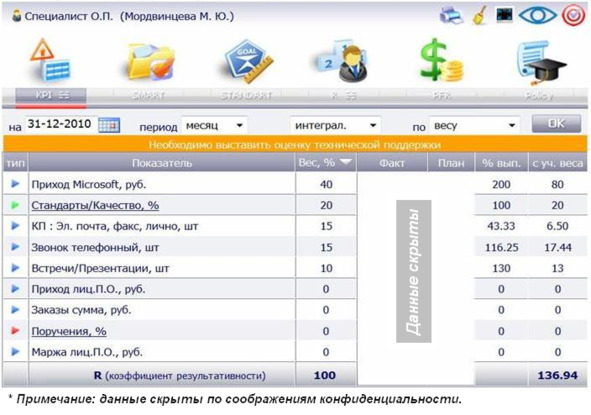This screenshot has height=415, width=591.
Task: Click the broom clean-up icon
Action: [480, 16]
